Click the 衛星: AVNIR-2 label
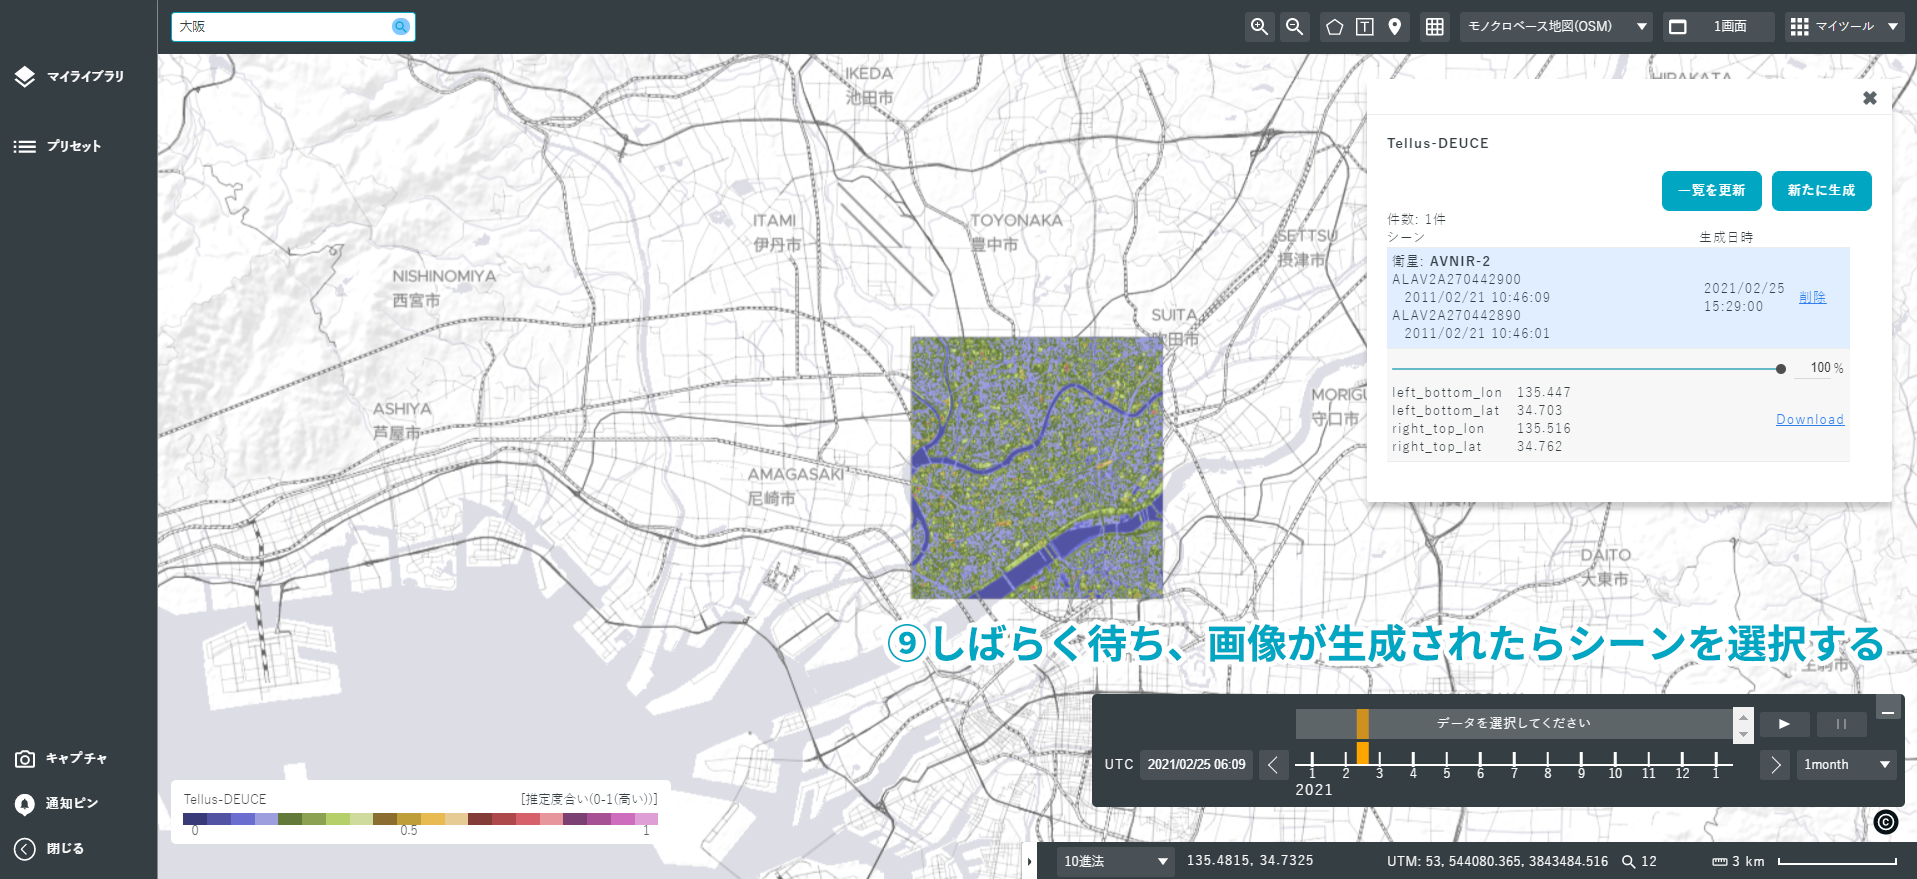Image resolution: width=1917 pixels, height=879 pixels. click(x=1441, y=261)
